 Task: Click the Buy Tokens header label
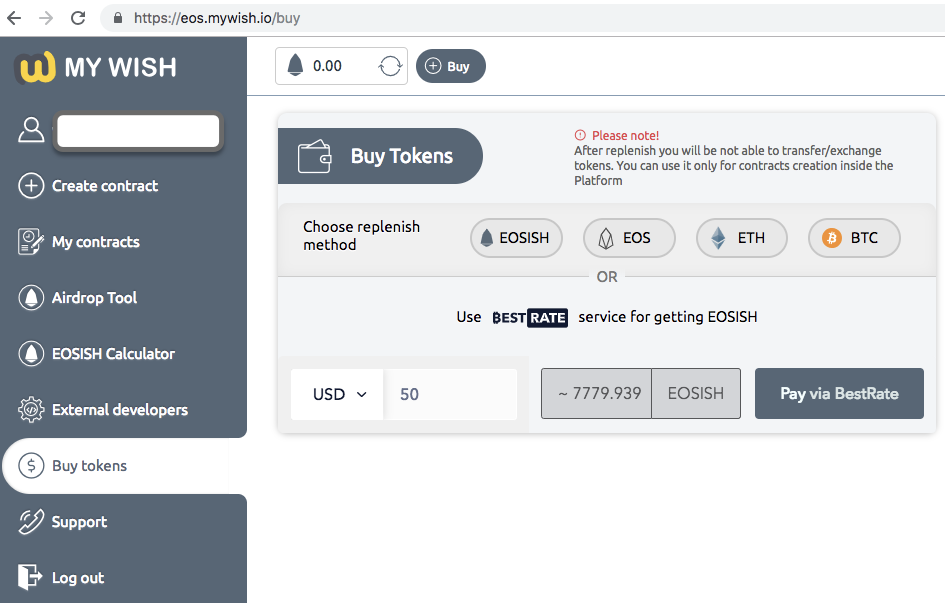pyautogui.click(x=402, y=156)
